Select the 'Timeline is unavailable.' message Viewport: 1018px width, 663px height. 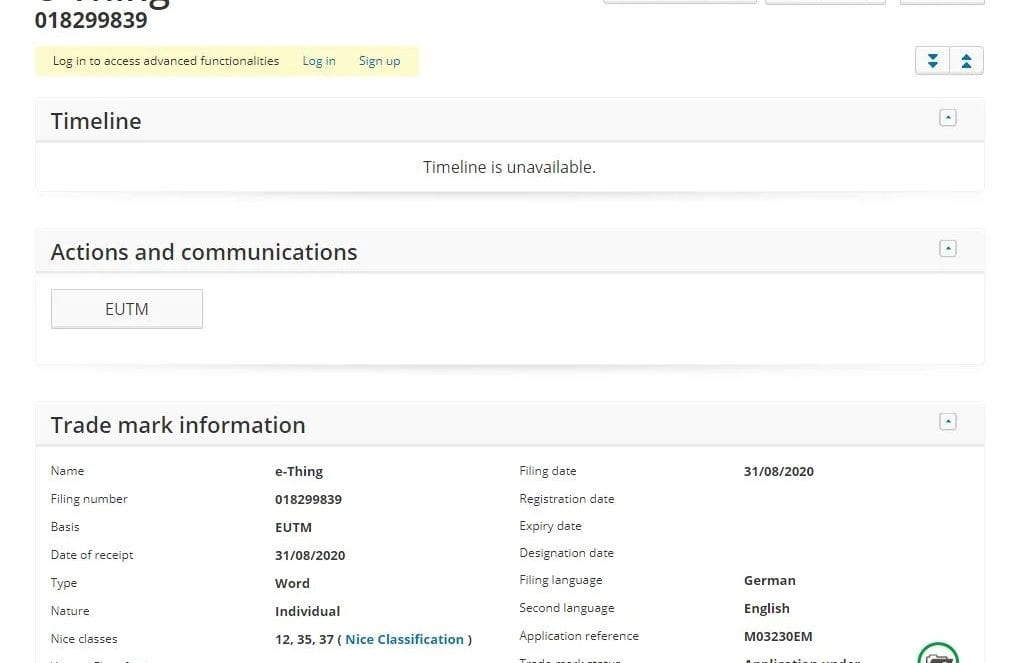pyautogui.click(x=510, y=168)
